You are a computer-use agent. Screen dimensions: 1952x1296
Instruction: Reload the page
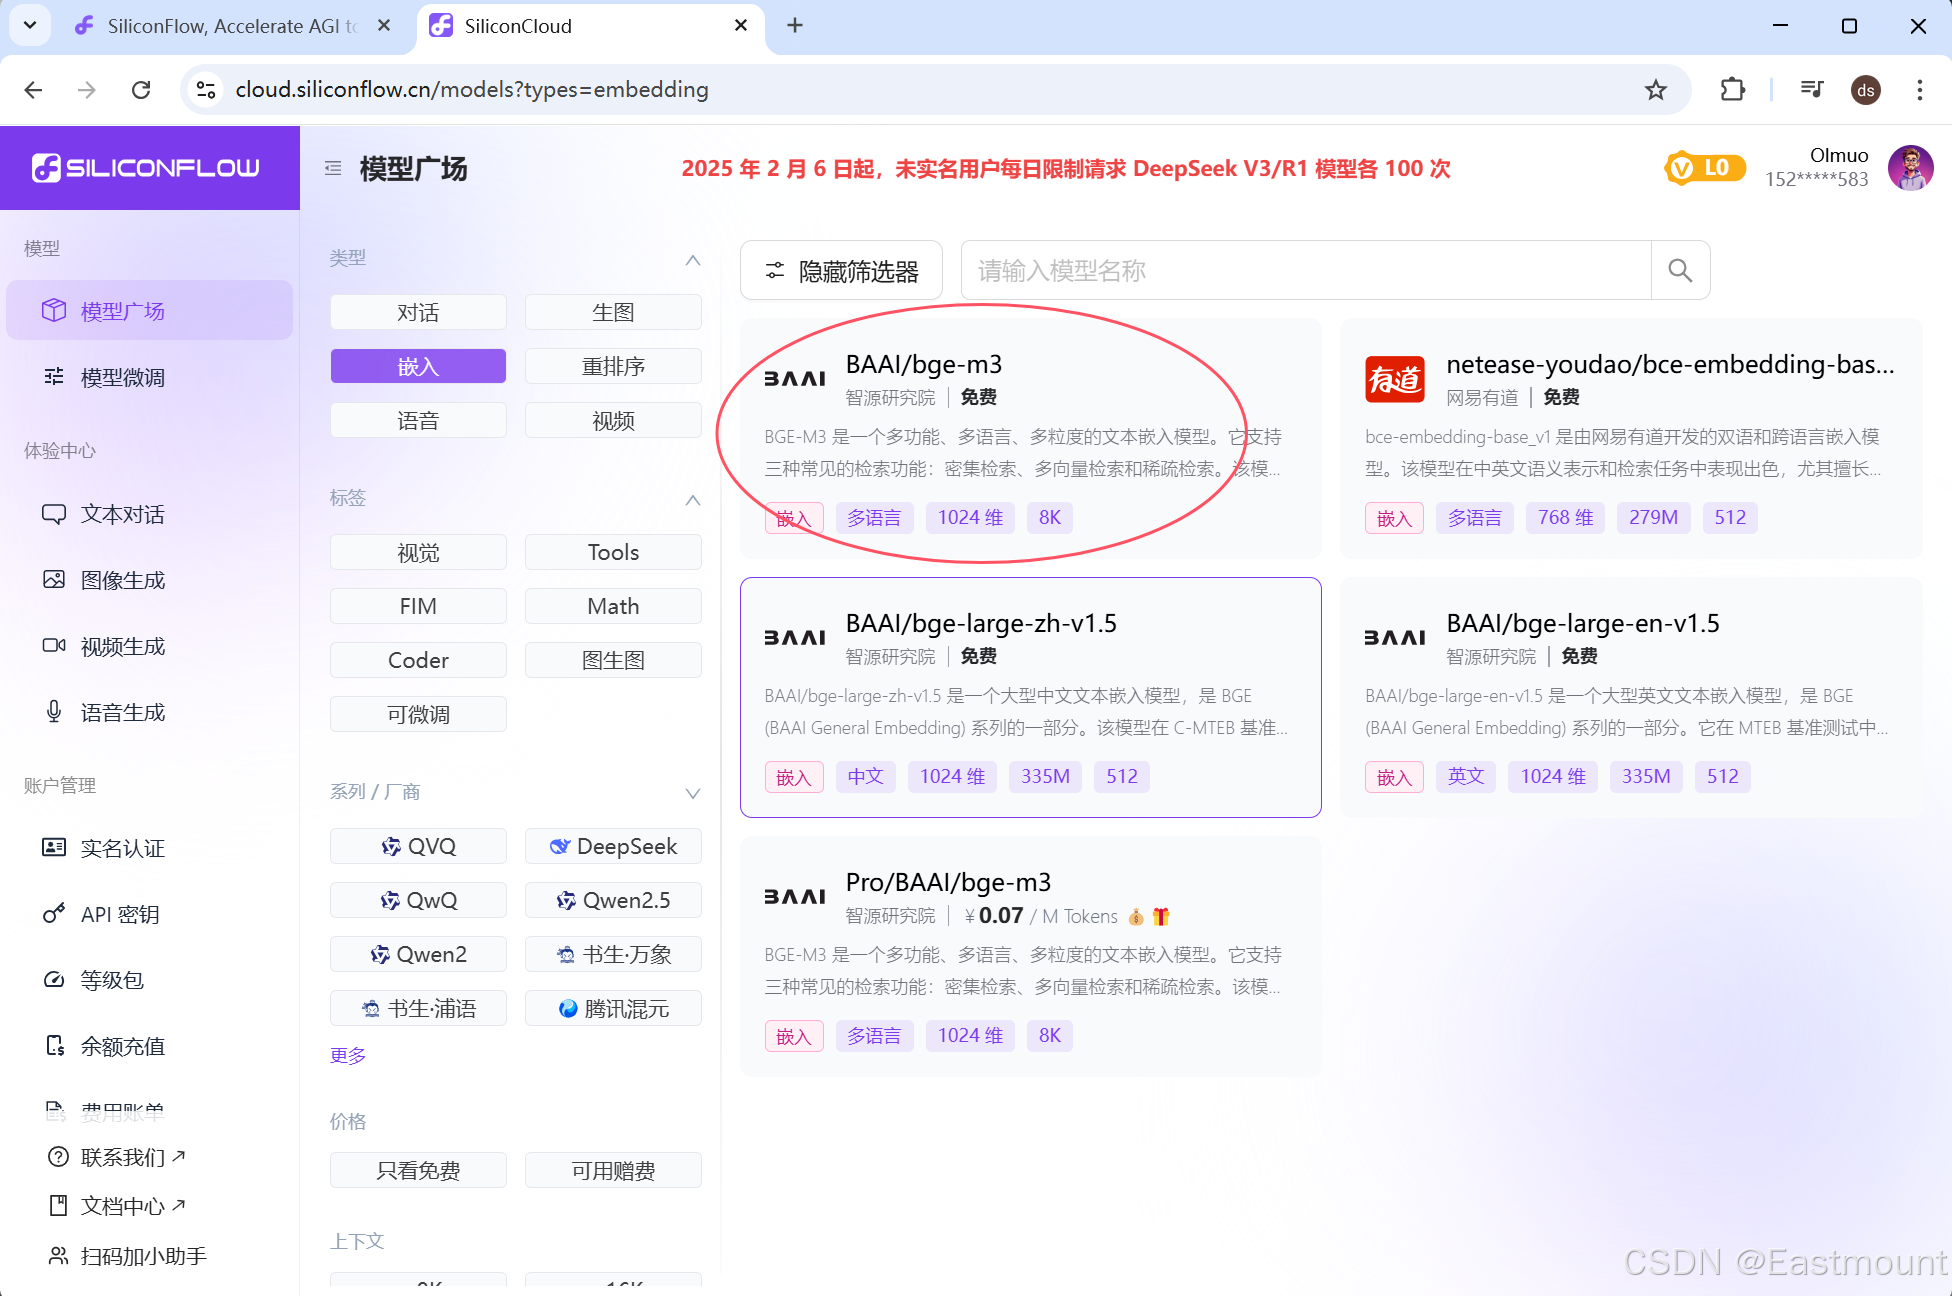141,90
